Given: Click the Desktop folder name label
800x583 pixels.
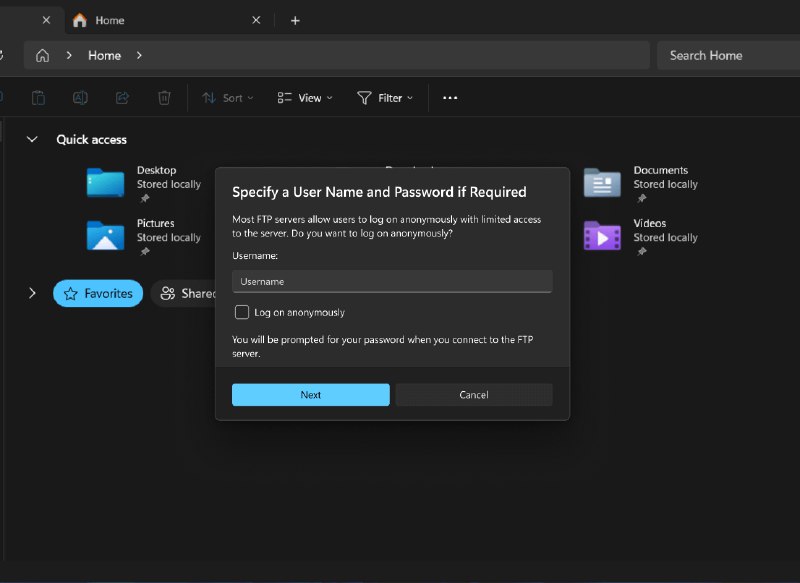Looking at the screenshot, I should point(156,170).
